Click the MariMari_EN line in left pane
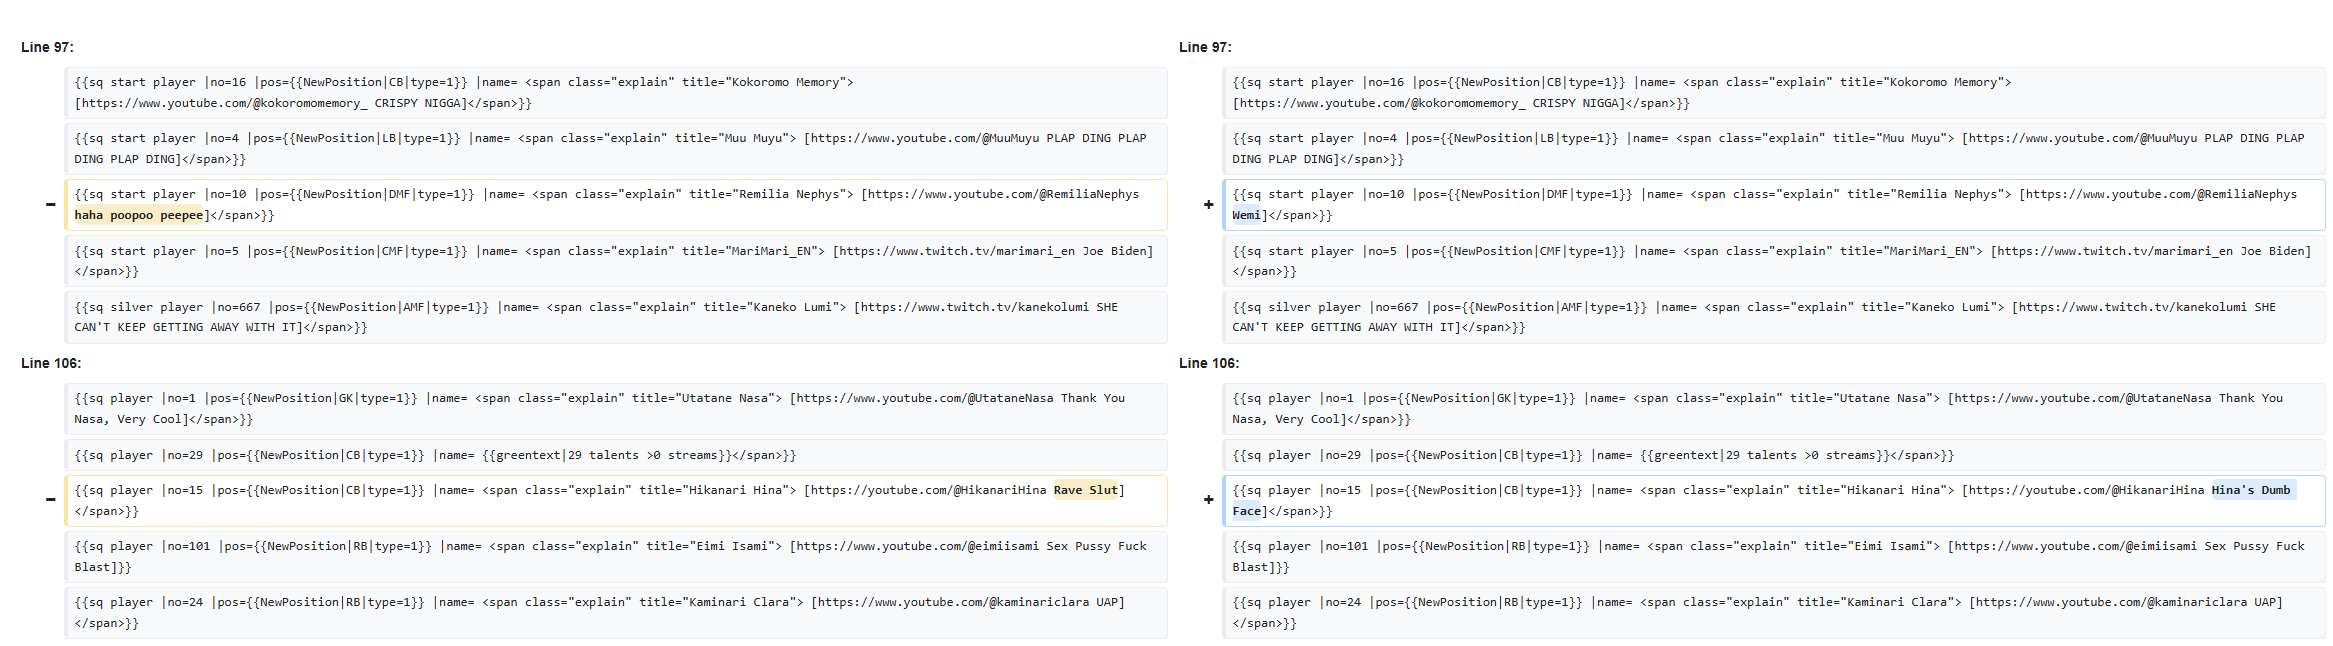The width and height of the screenshot is (2333, 646). click(615, 261)
